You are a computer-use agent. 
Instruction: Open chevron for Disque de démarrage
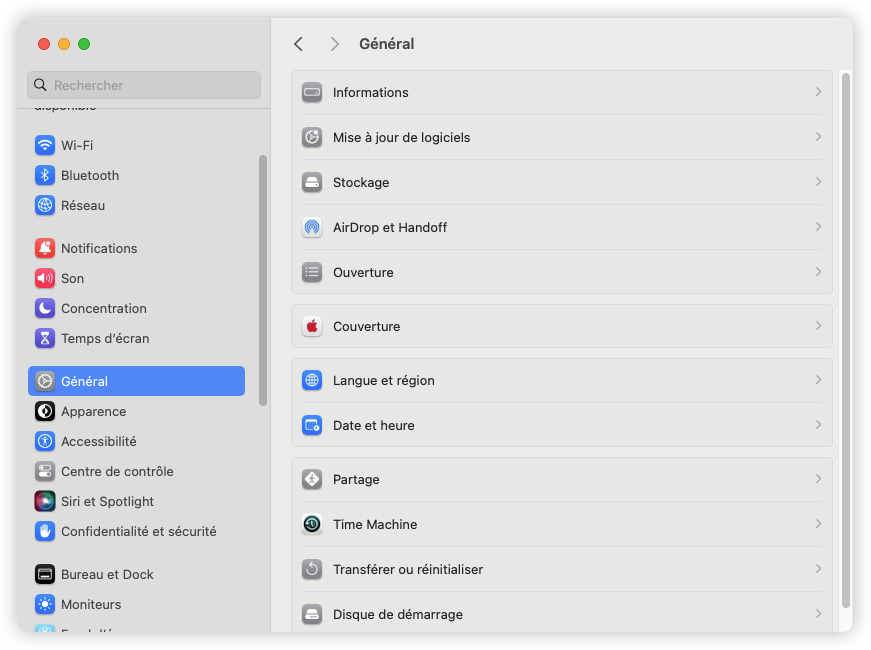(818, 614)
